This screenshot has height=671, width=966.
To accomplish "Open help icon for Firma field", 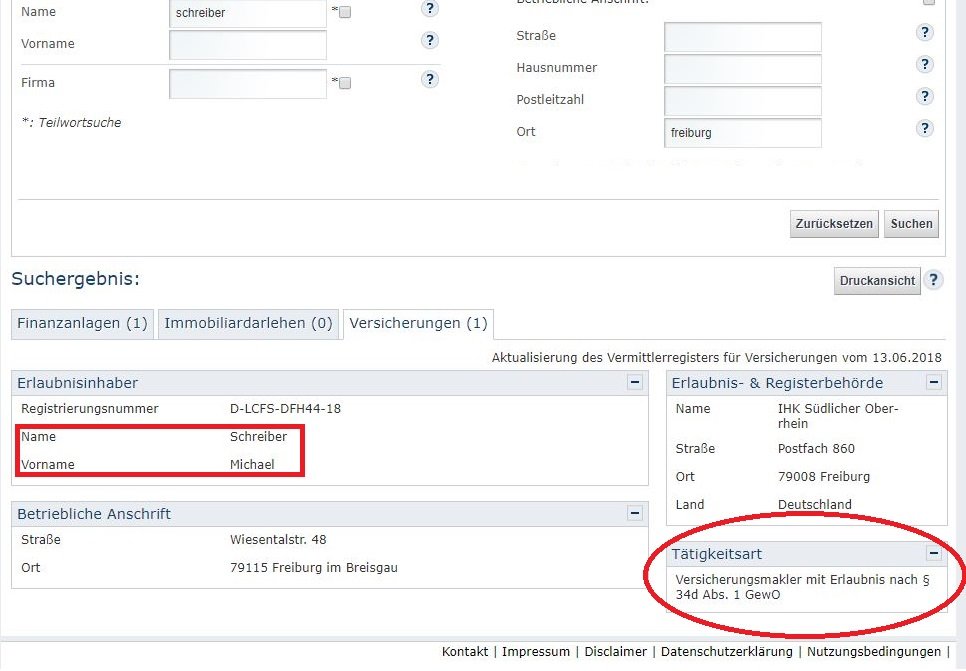I will [x=430, y=80].
